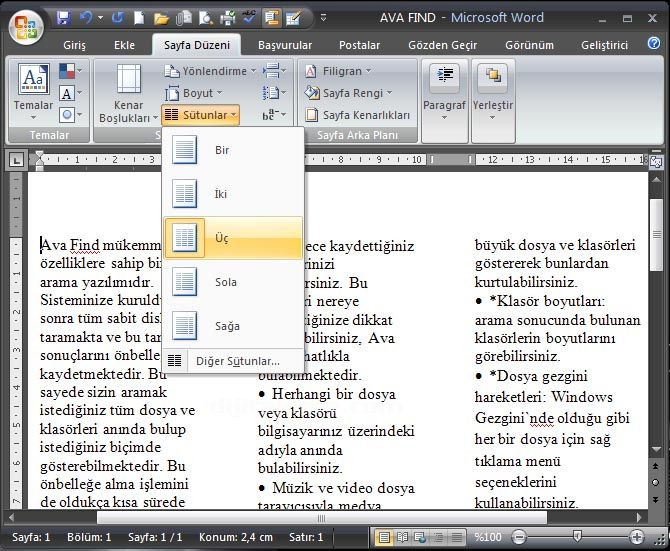
Task: Open undo history dropdown arrow
Action: click(100, 18)
